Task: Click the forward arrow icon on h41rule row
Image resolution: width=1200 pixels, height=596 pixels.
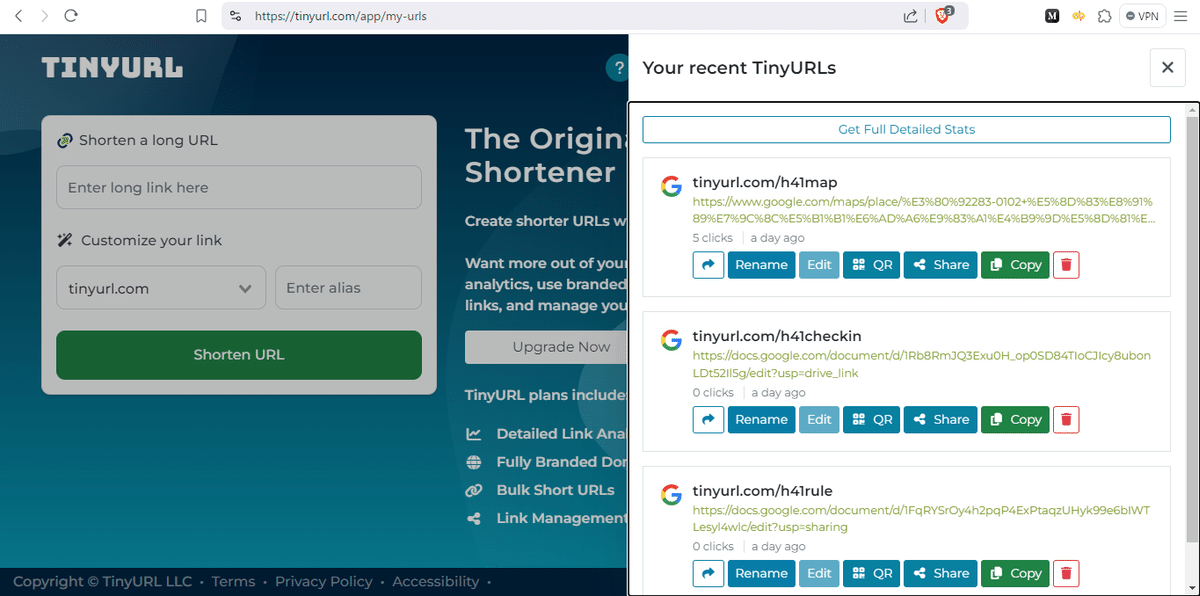Action: coord(708,573)
